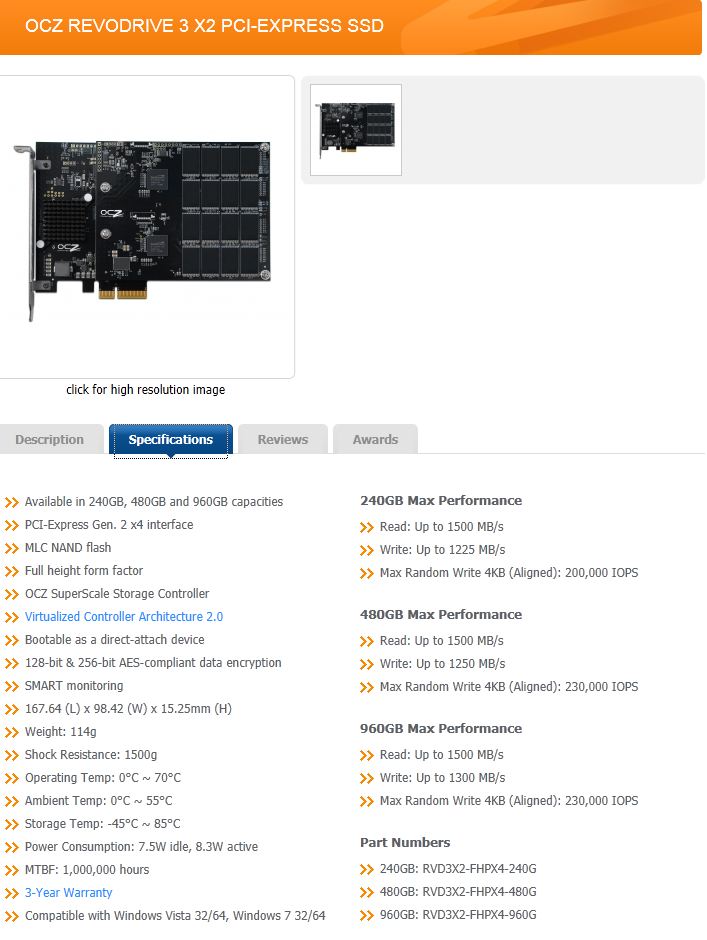Open Virtualized Controller Architecture 2.0 link

pyautogui.click(x=124, y=616)
